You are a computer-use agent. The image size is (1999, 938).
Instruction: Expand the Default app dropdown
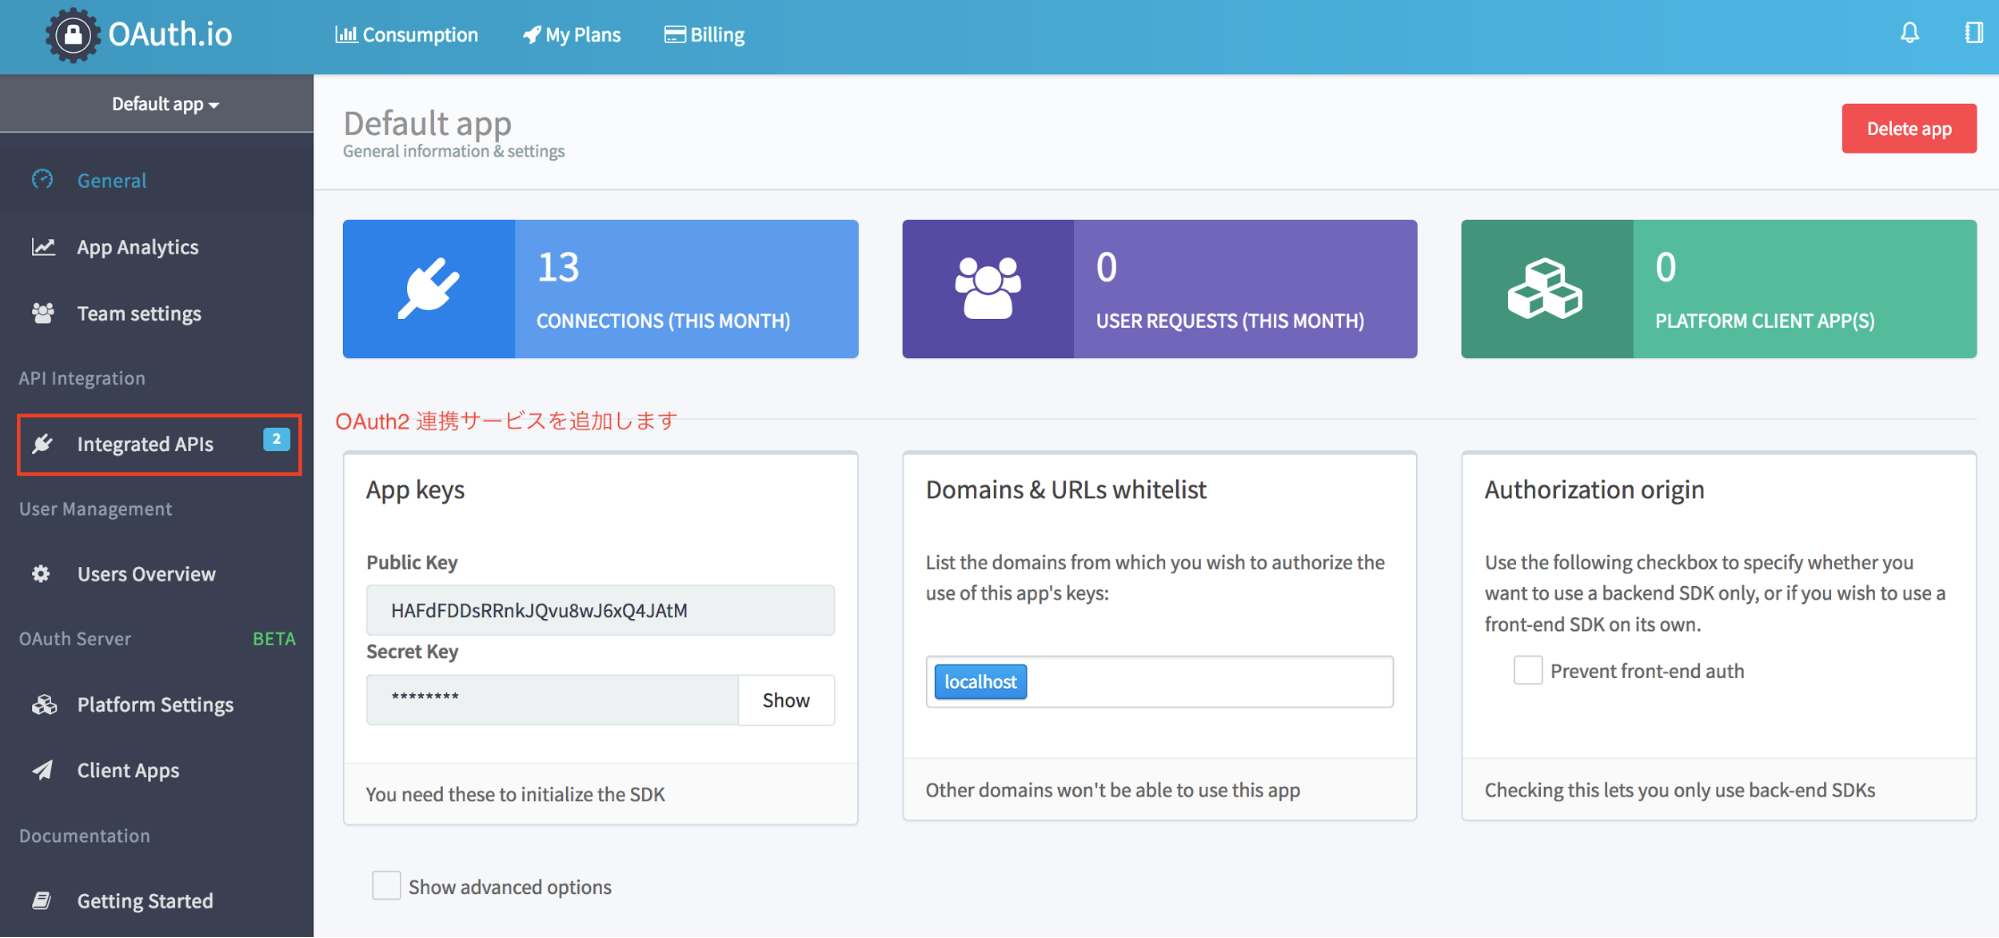[x=165, y=104]
